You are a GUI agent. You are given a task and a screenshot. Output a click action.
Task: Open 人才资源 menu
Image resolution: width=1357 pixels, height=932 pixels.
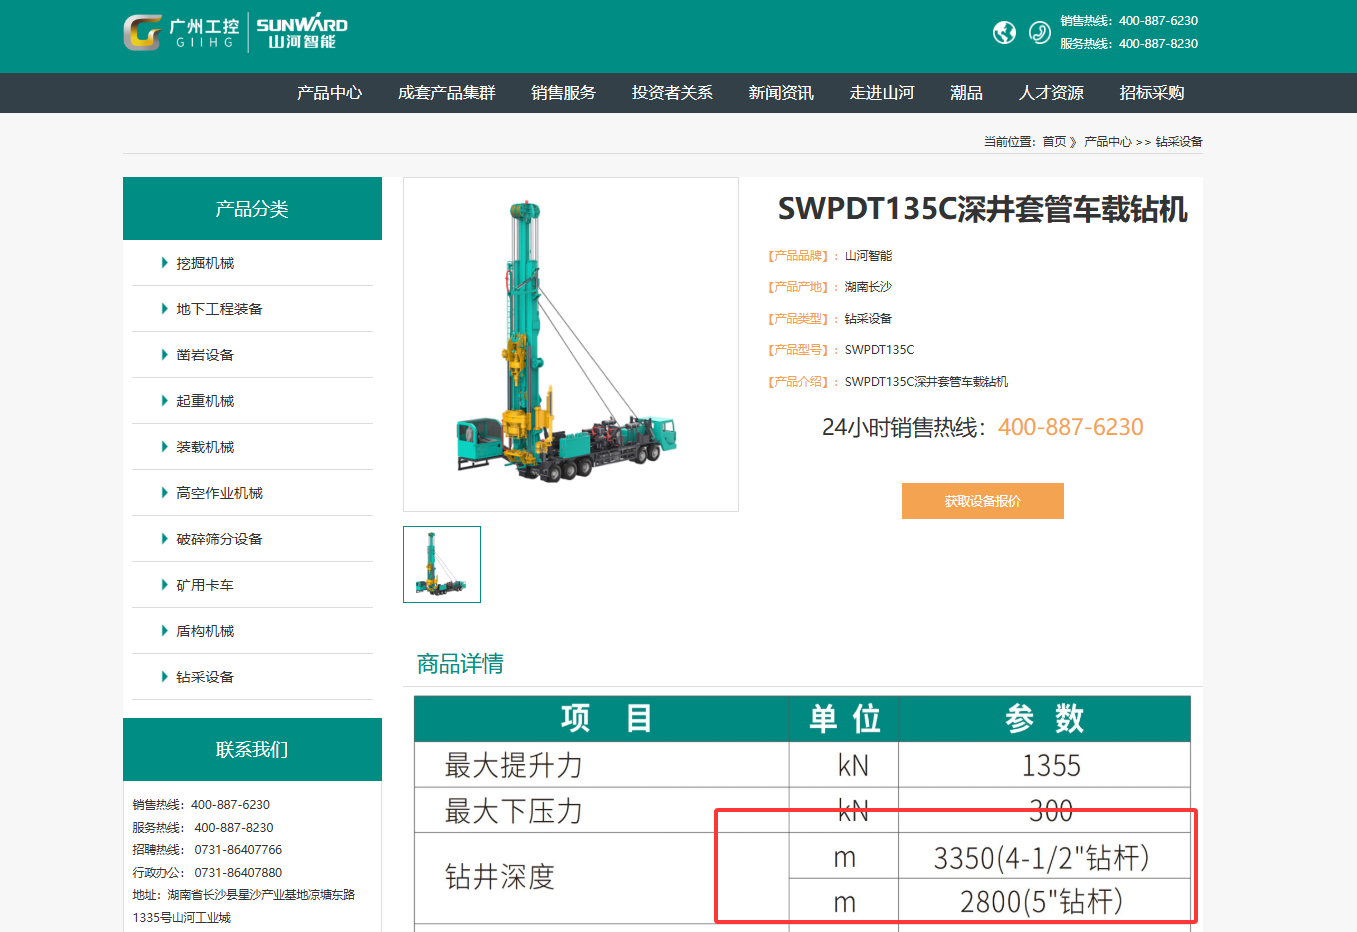[x=1051, y=93]
